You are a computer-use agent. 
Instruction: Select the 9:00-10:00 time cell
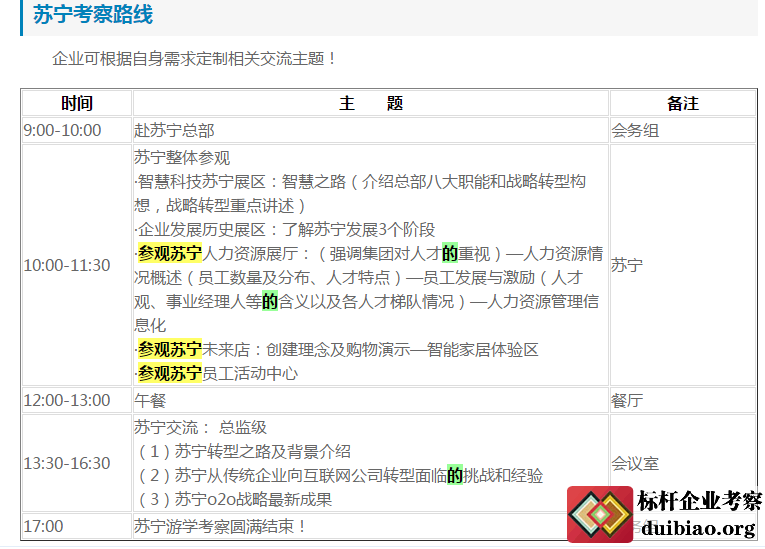point(77,130)
